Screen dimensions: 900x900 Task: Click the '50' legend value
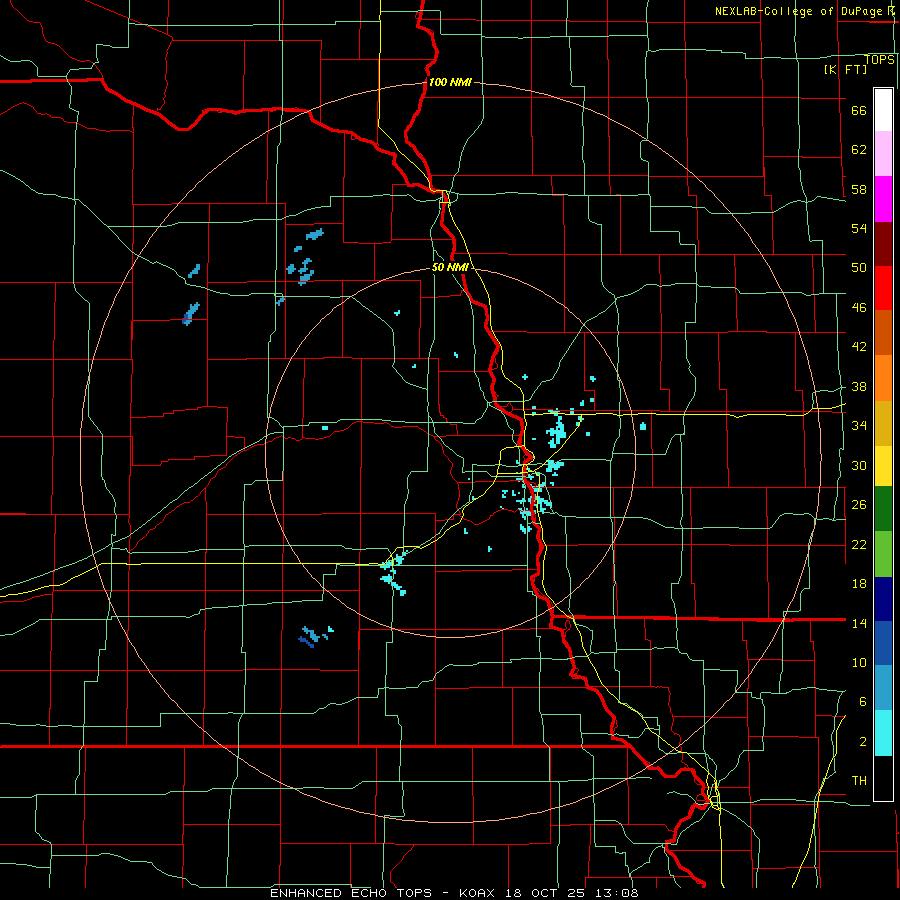(x=859, y=268)
